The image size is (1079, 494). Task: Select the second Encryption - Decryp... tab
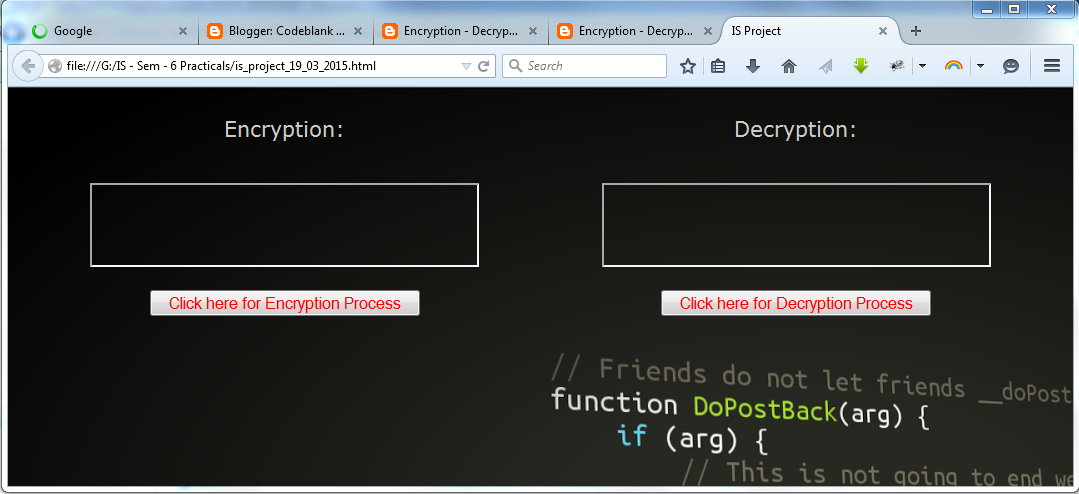[635, 31]
